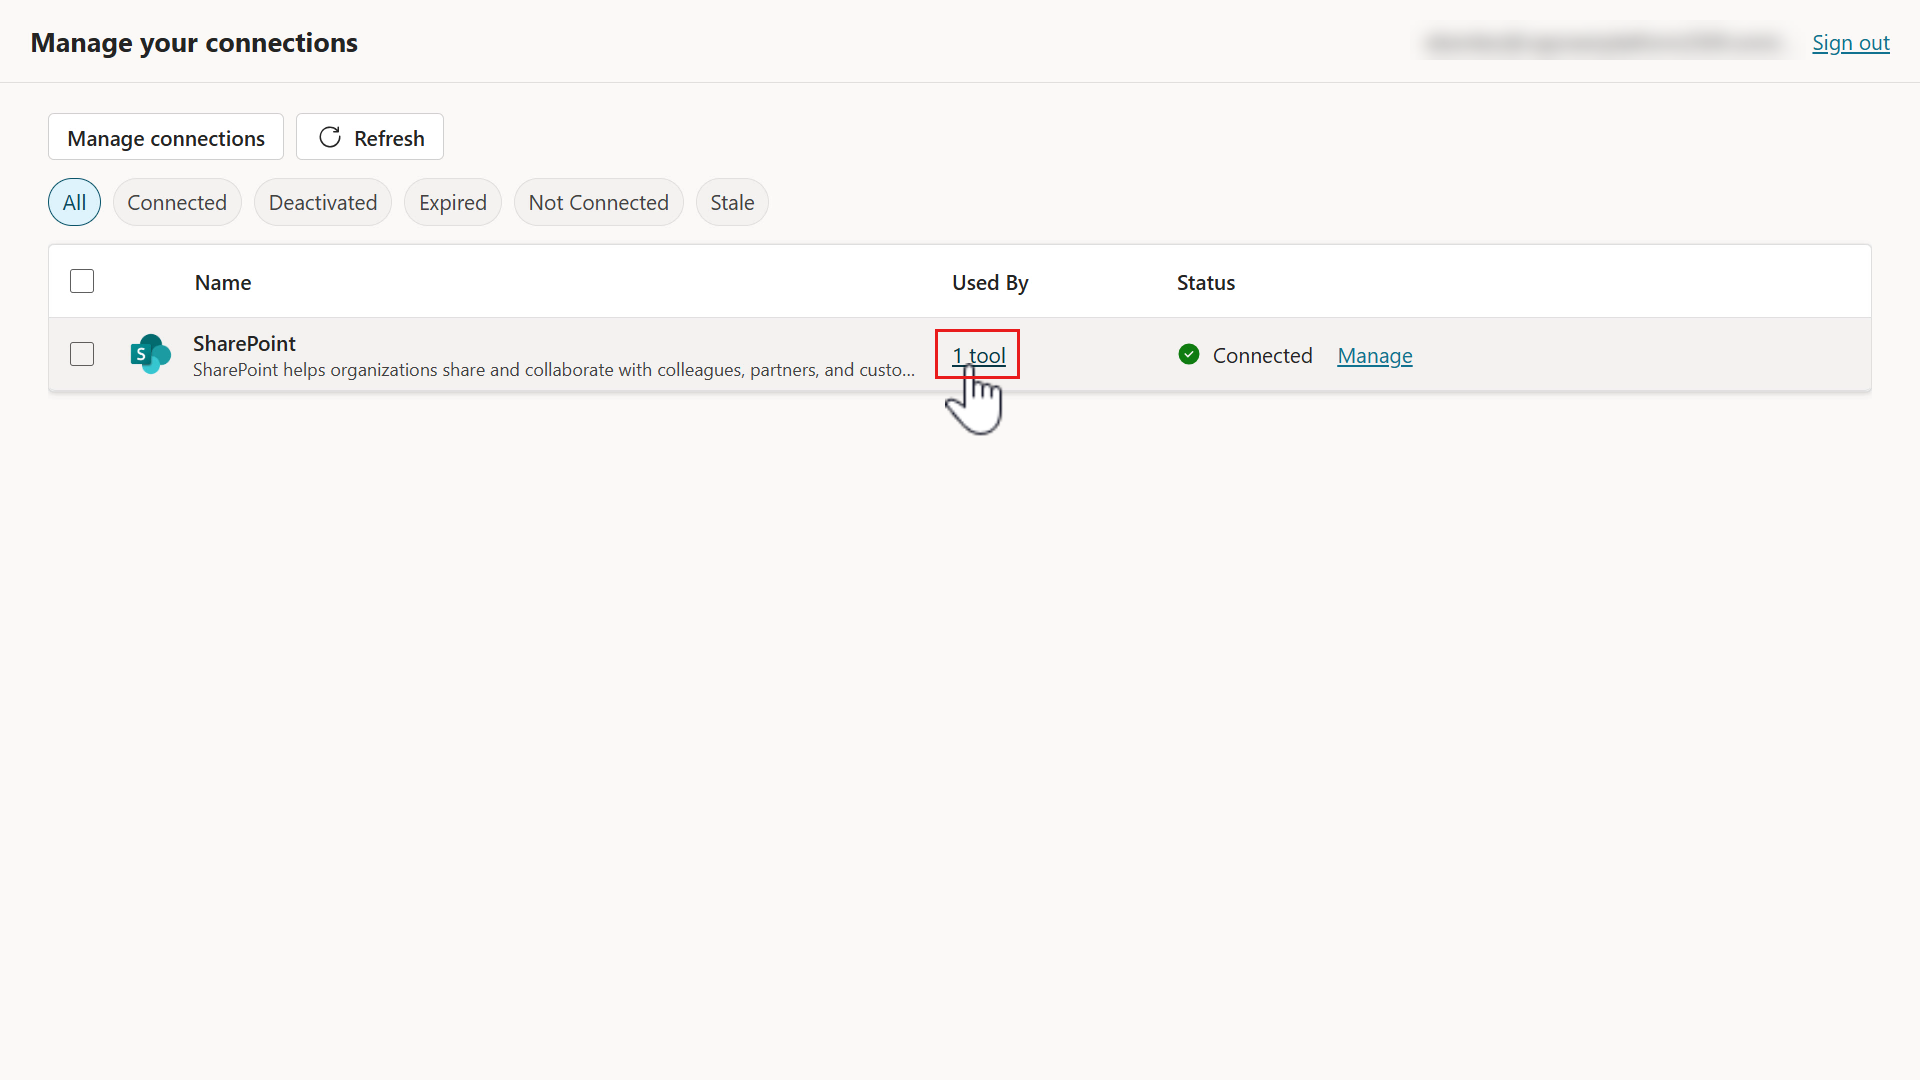Filter by Connected status
This screenshot has height=1080, width=1920.
[x=177, y=202]
